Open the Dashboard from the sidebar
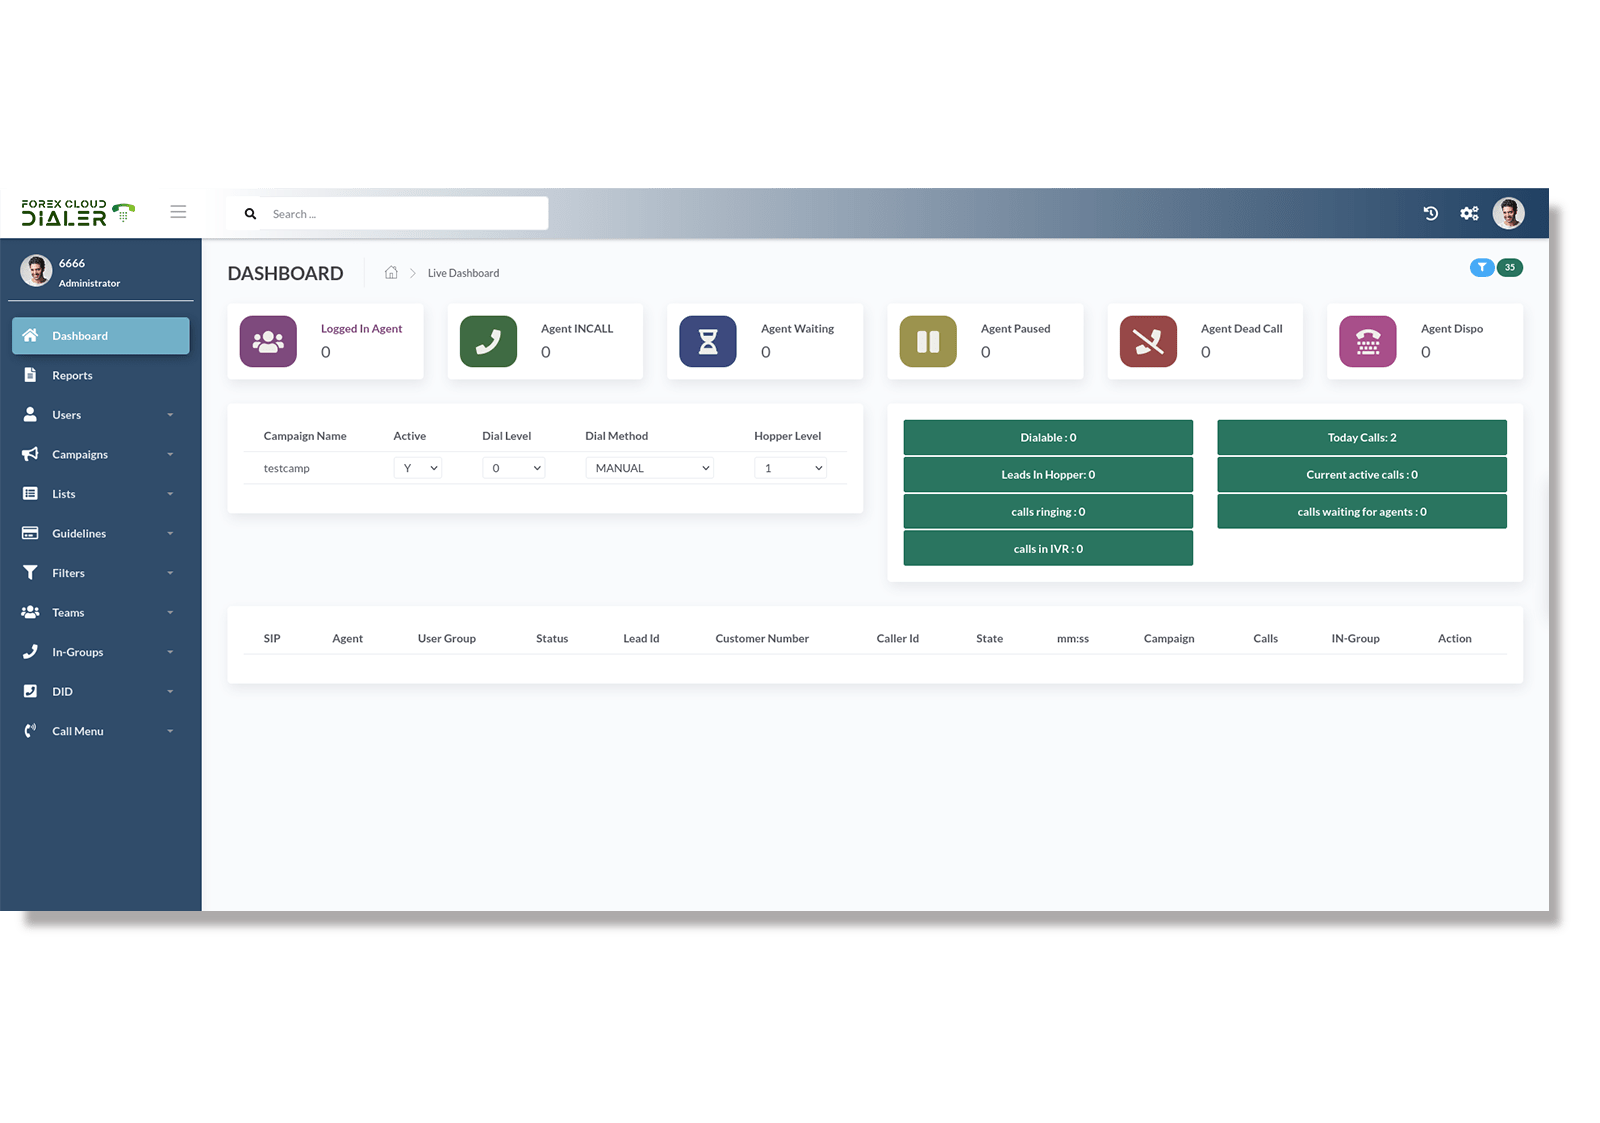 point(79,335)
